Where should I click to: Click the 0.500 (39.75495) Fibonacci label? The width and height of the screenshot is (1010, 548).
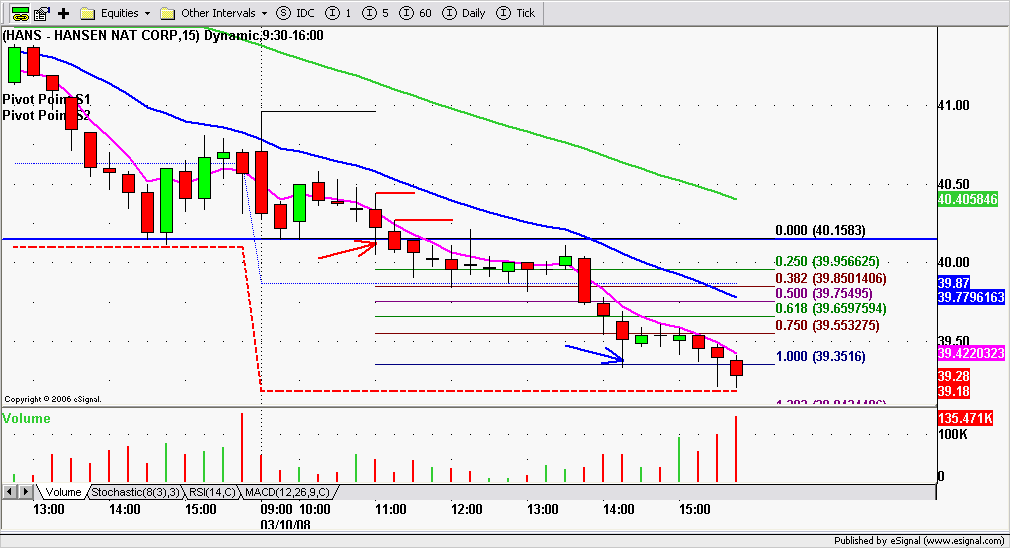pos(824,293)
